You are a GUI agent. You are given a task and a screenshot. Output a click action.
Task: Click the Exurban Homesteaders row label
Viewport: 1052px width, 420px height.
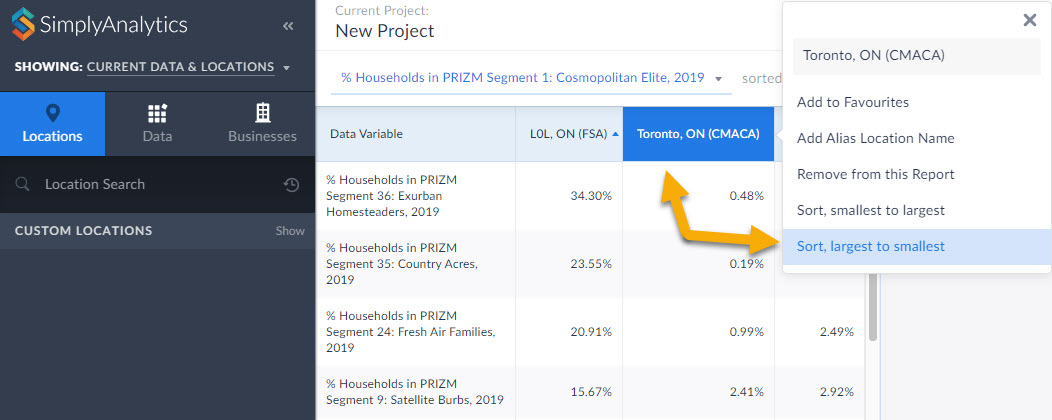pos(392,195)
